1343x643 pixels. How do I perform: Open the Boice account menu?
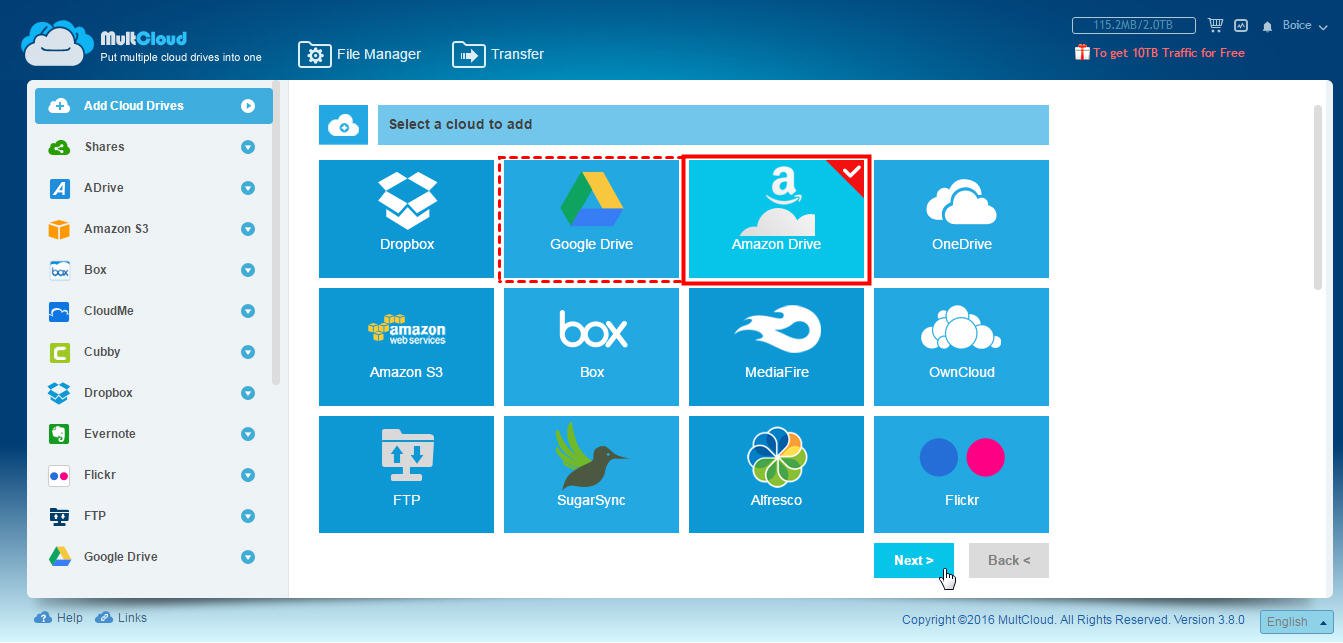[1303, 25]
